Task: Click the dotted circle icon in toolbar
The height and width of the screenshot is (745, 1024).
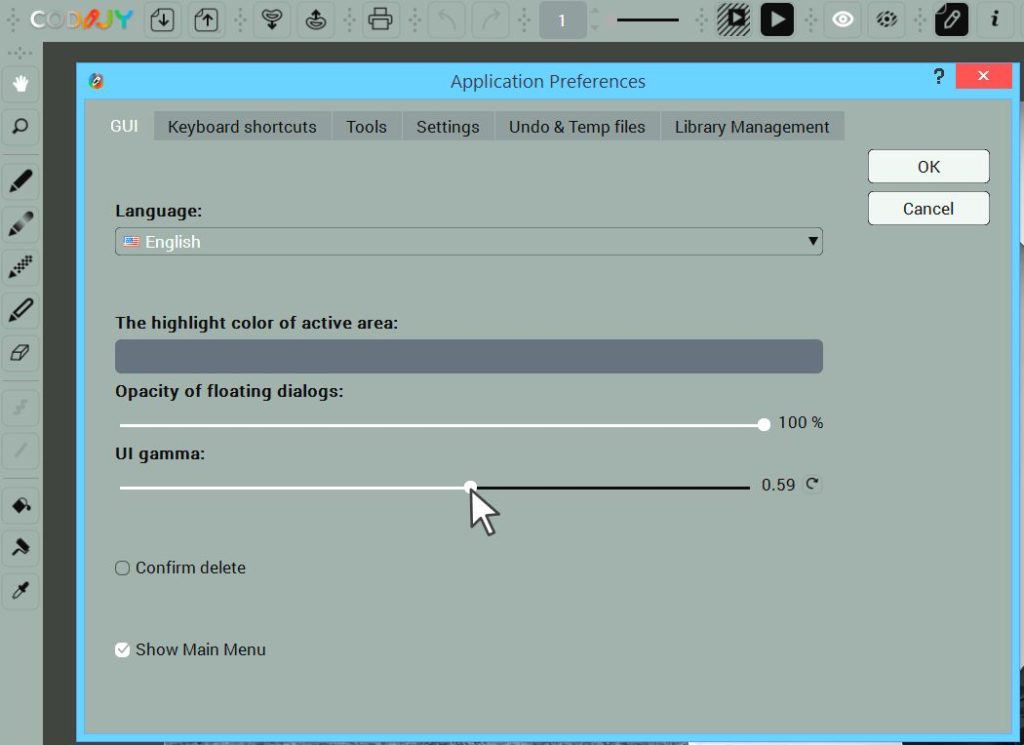Action: pyautogui.click(x=886, y=20)
